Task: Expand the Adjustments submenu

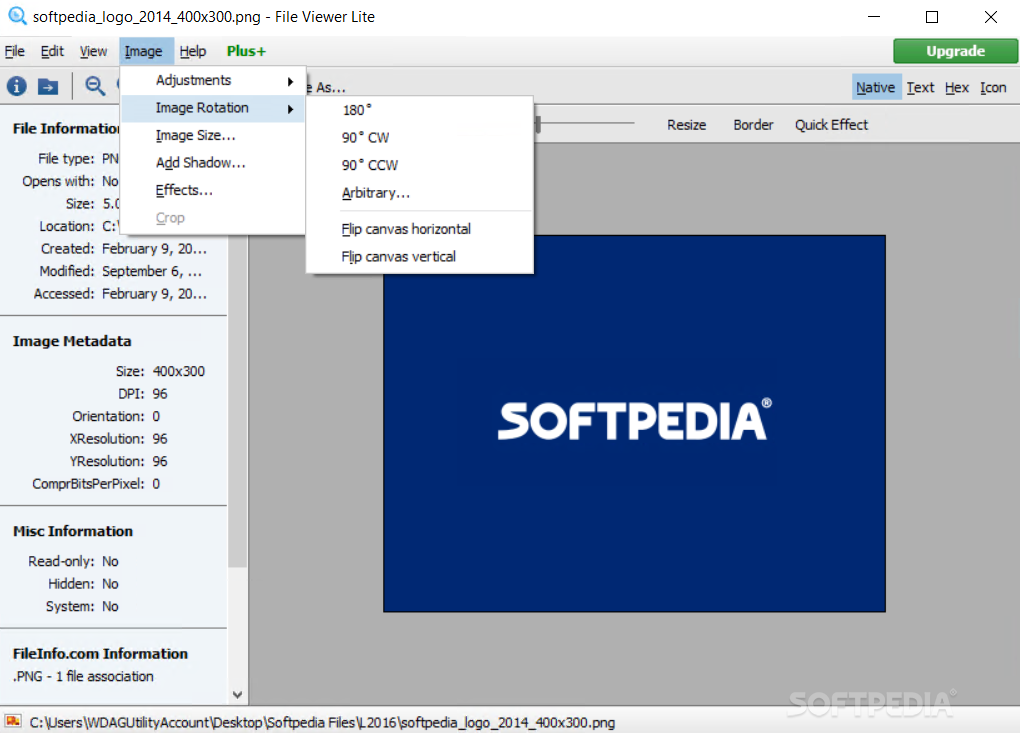Action: click(213, 81)
